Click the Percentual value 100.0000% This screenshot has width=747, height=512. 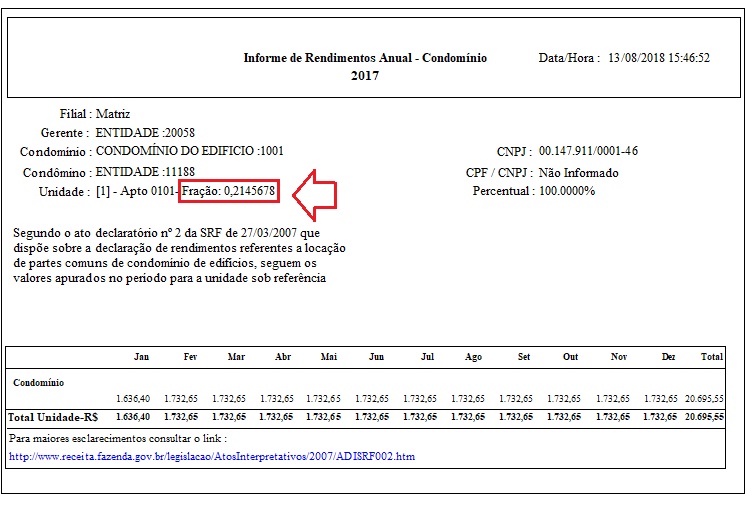tap(567, 190)
